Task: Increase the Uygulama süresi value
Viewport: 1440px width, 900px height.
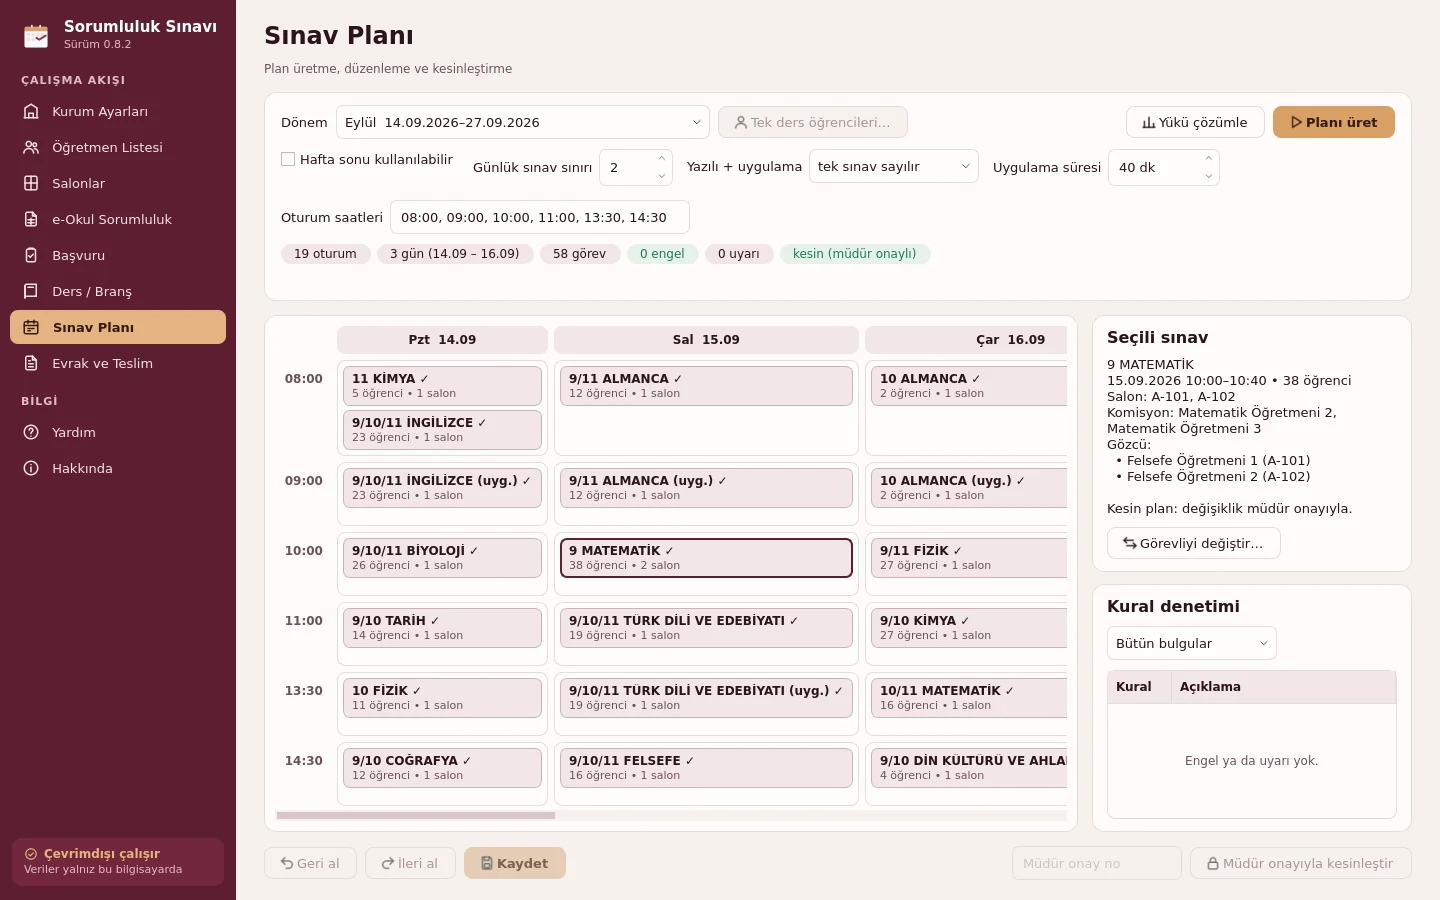Action: (1208, 158)
